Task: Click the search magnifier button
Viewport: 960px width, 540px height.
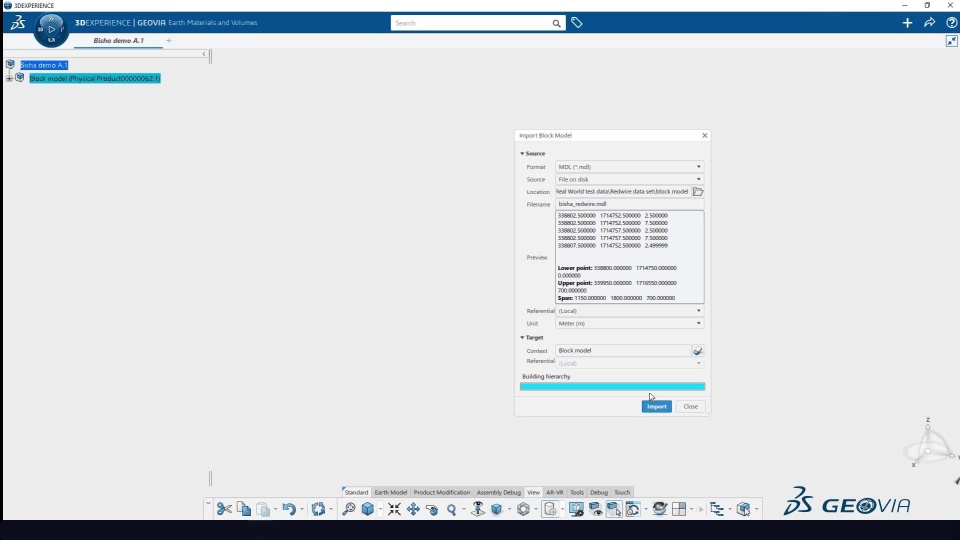Action: pos(556,23)
